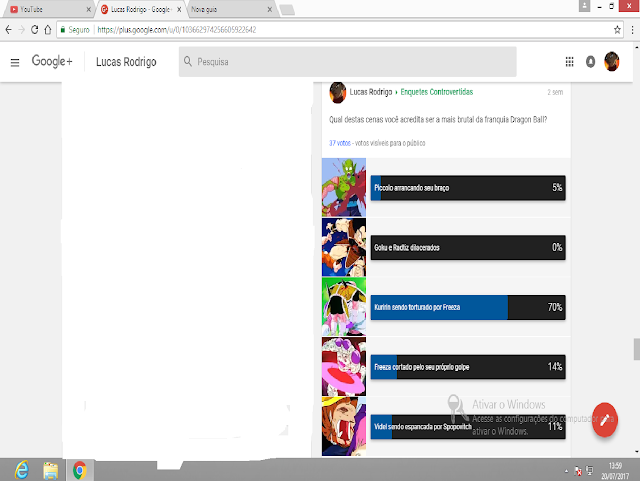This screenshot has width=640, height=481.
Task: Click the Chrome user profile button
Action: click(x=584, y=6)
